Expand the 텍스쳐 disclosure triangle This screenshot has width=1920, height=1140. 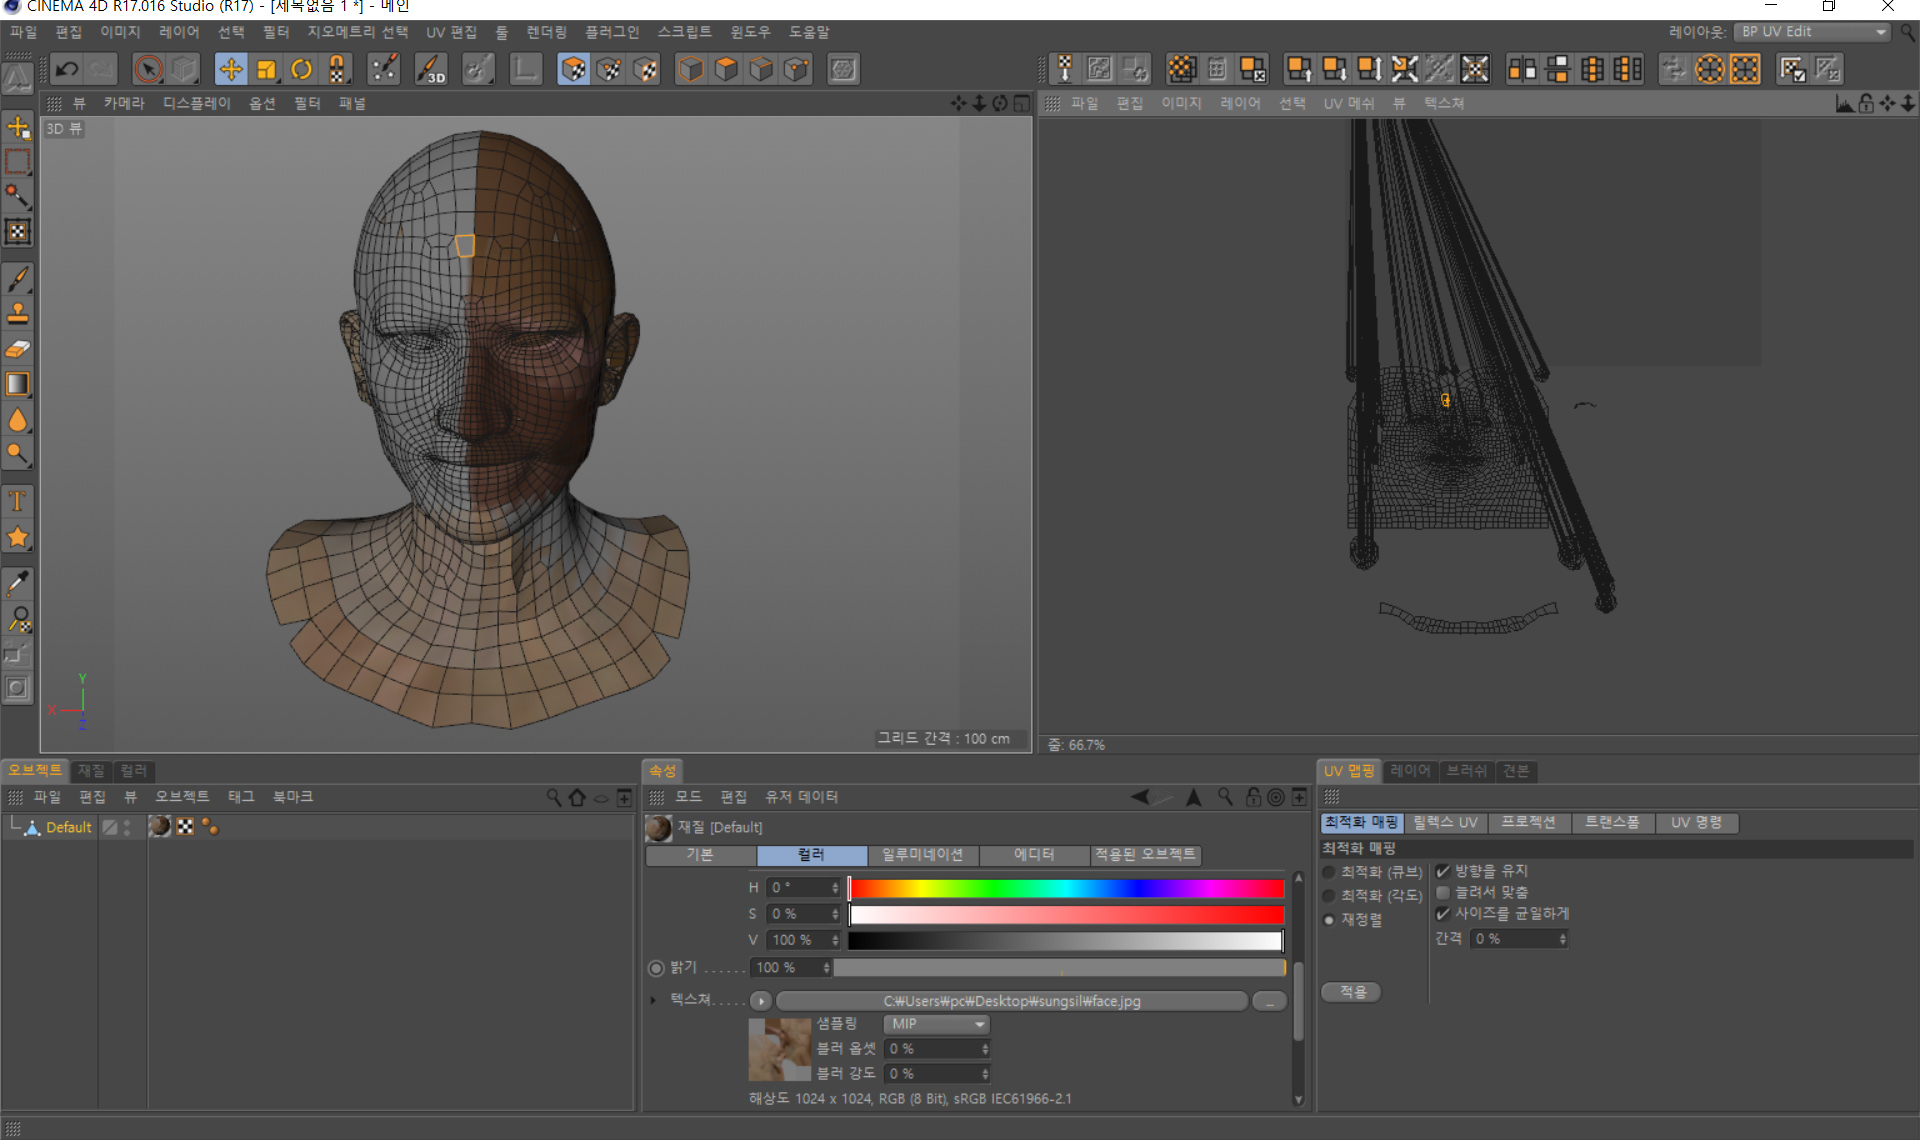point(653,1000)
